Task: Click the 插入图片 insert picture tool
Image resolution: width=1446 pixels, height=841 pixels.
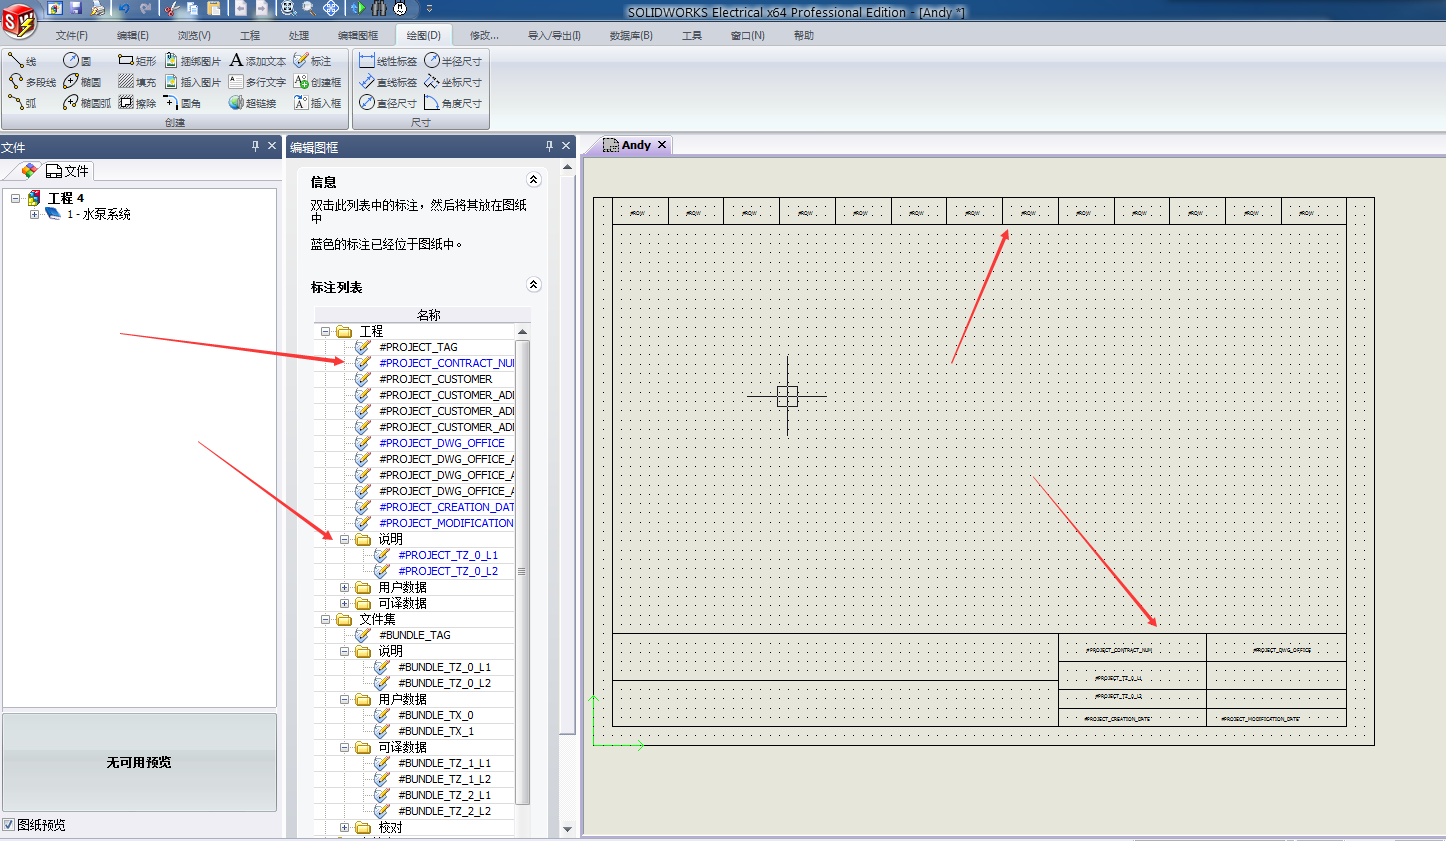Action: pyautogui.click(x=192, y=82)
